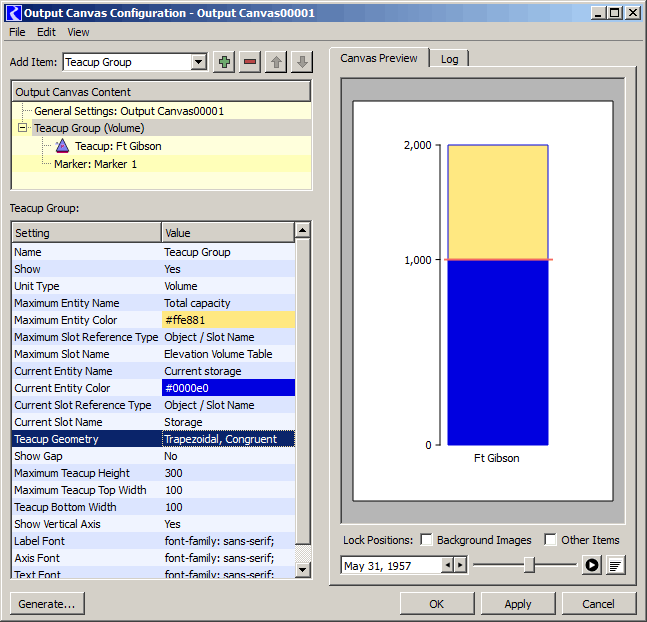Click the Current Slot Name value Storage

click(x=228, y=422)
